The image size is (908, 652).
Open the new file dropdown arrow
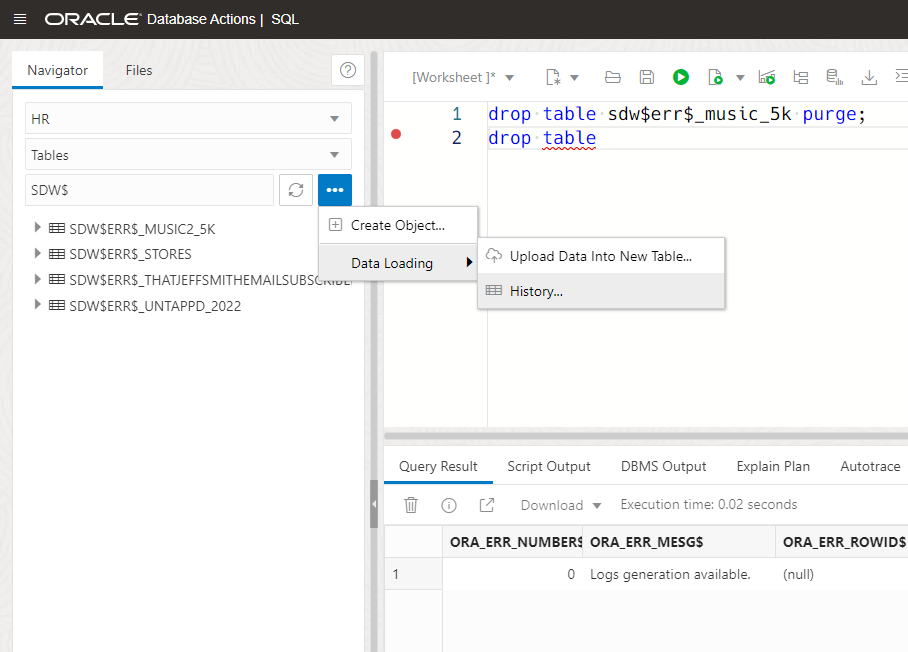coord(574,78)
